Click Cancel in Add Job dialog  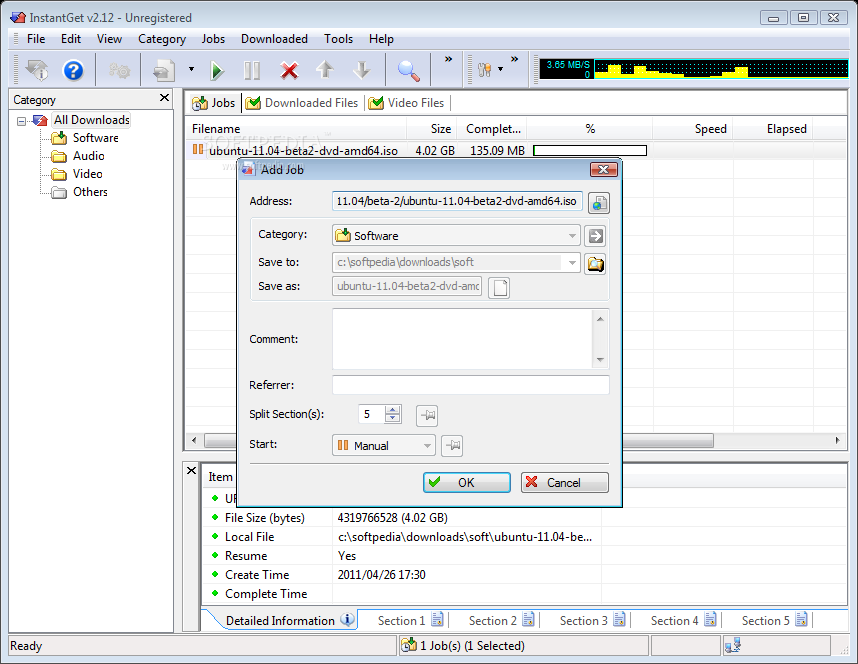click(565, 483)
